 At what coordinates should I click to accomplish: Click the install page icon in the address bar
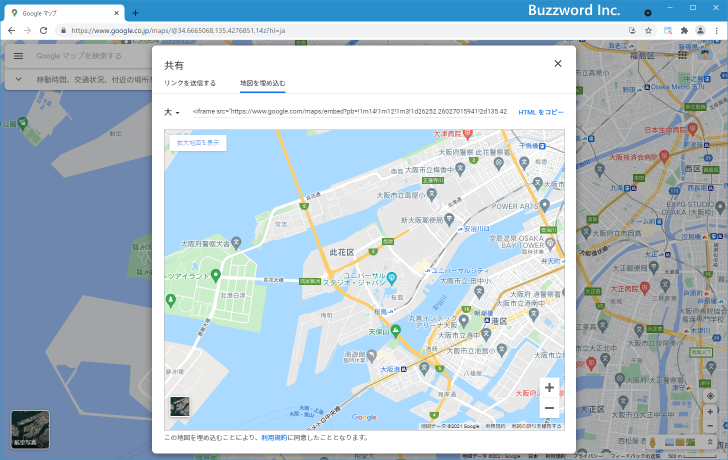pos(632,31)
